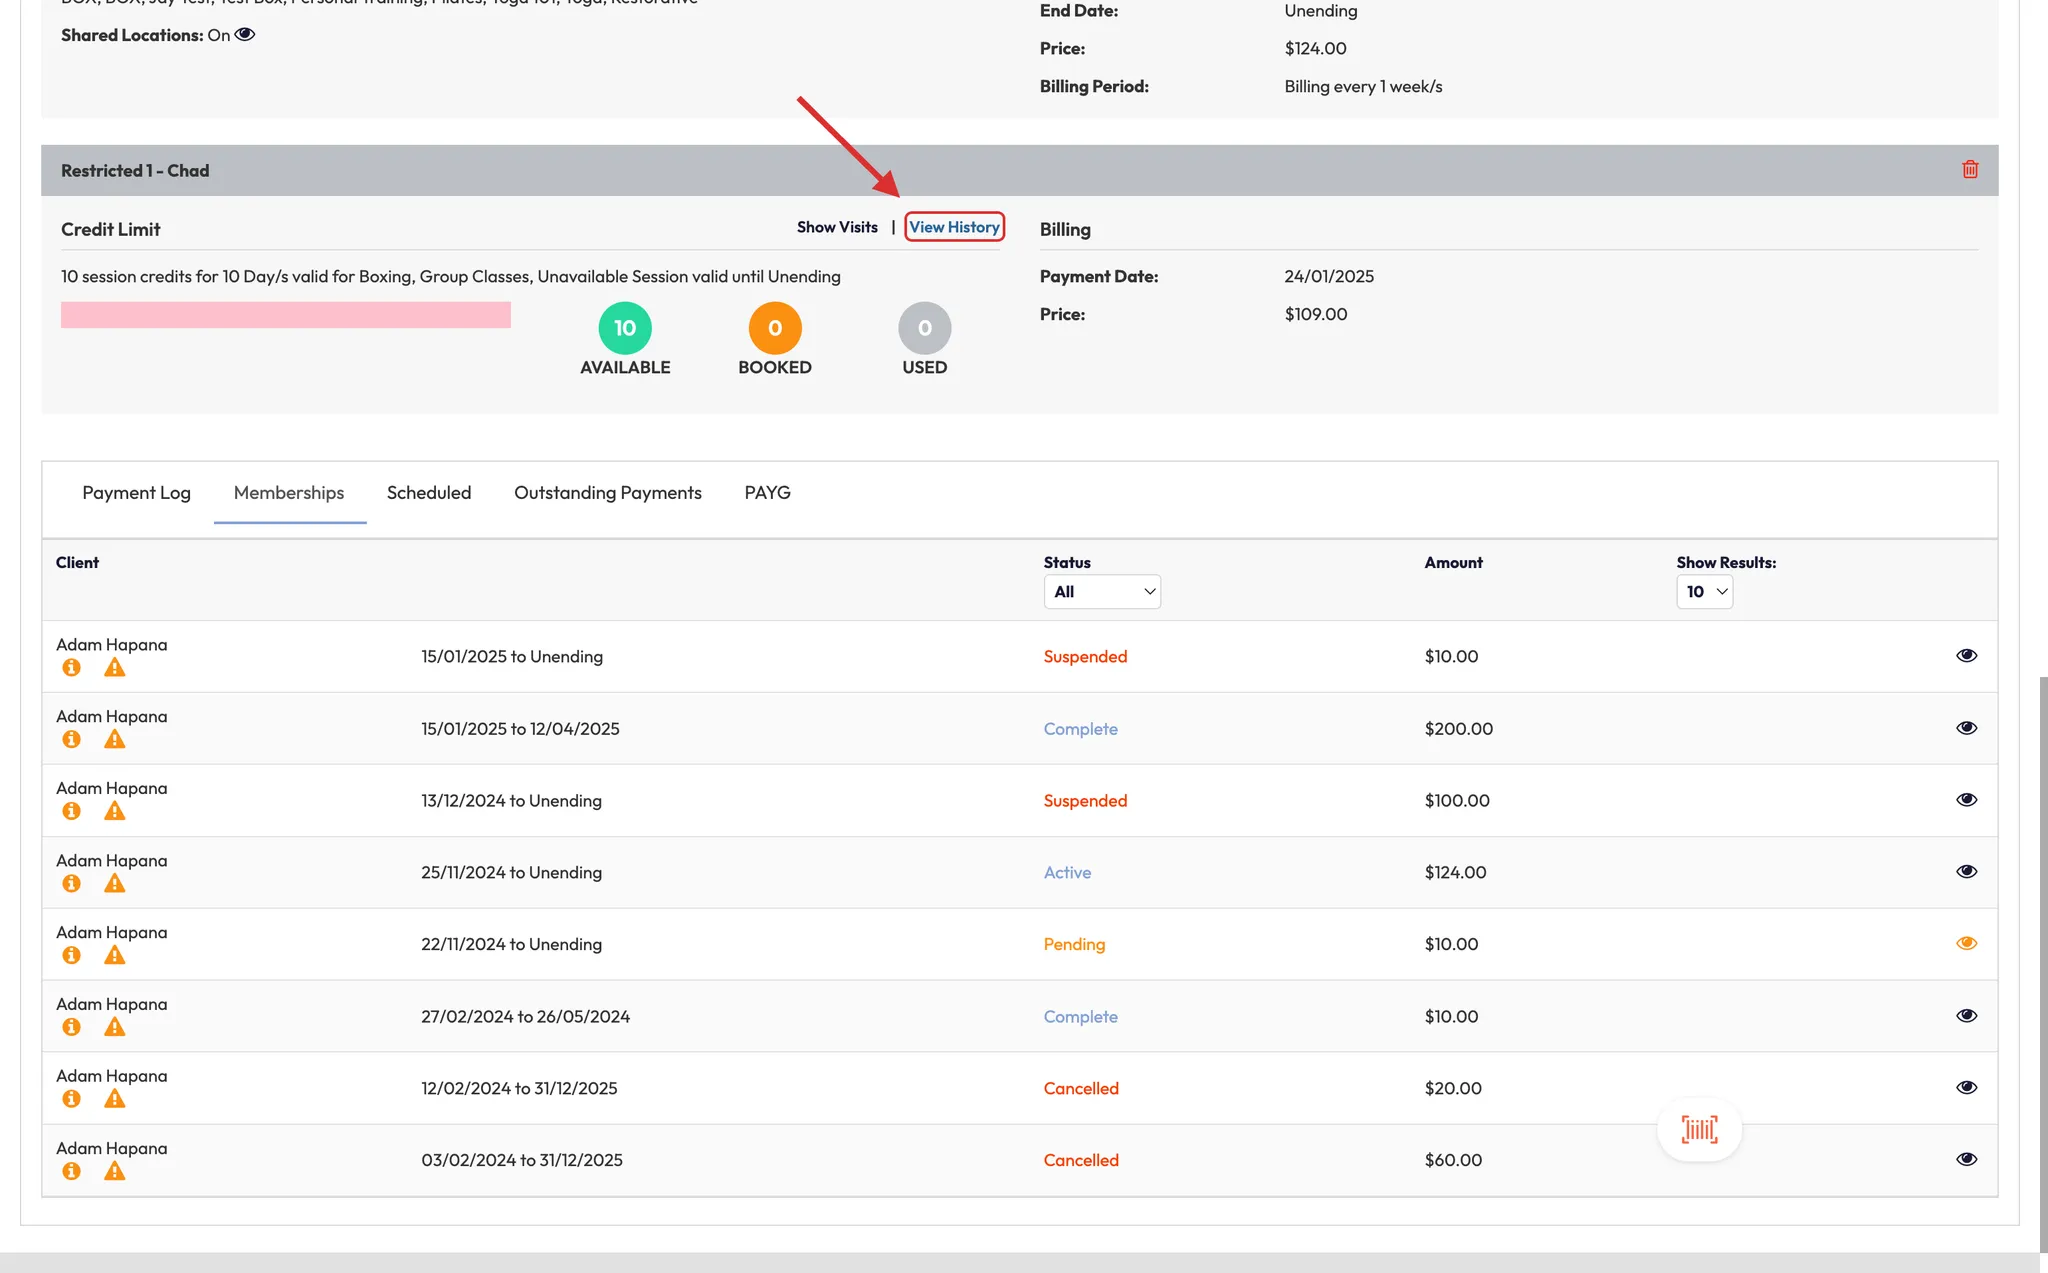2048x1273 pixels.
Task: Click warning triangle on the Active $124.00 row
Action: coord(115,883)
